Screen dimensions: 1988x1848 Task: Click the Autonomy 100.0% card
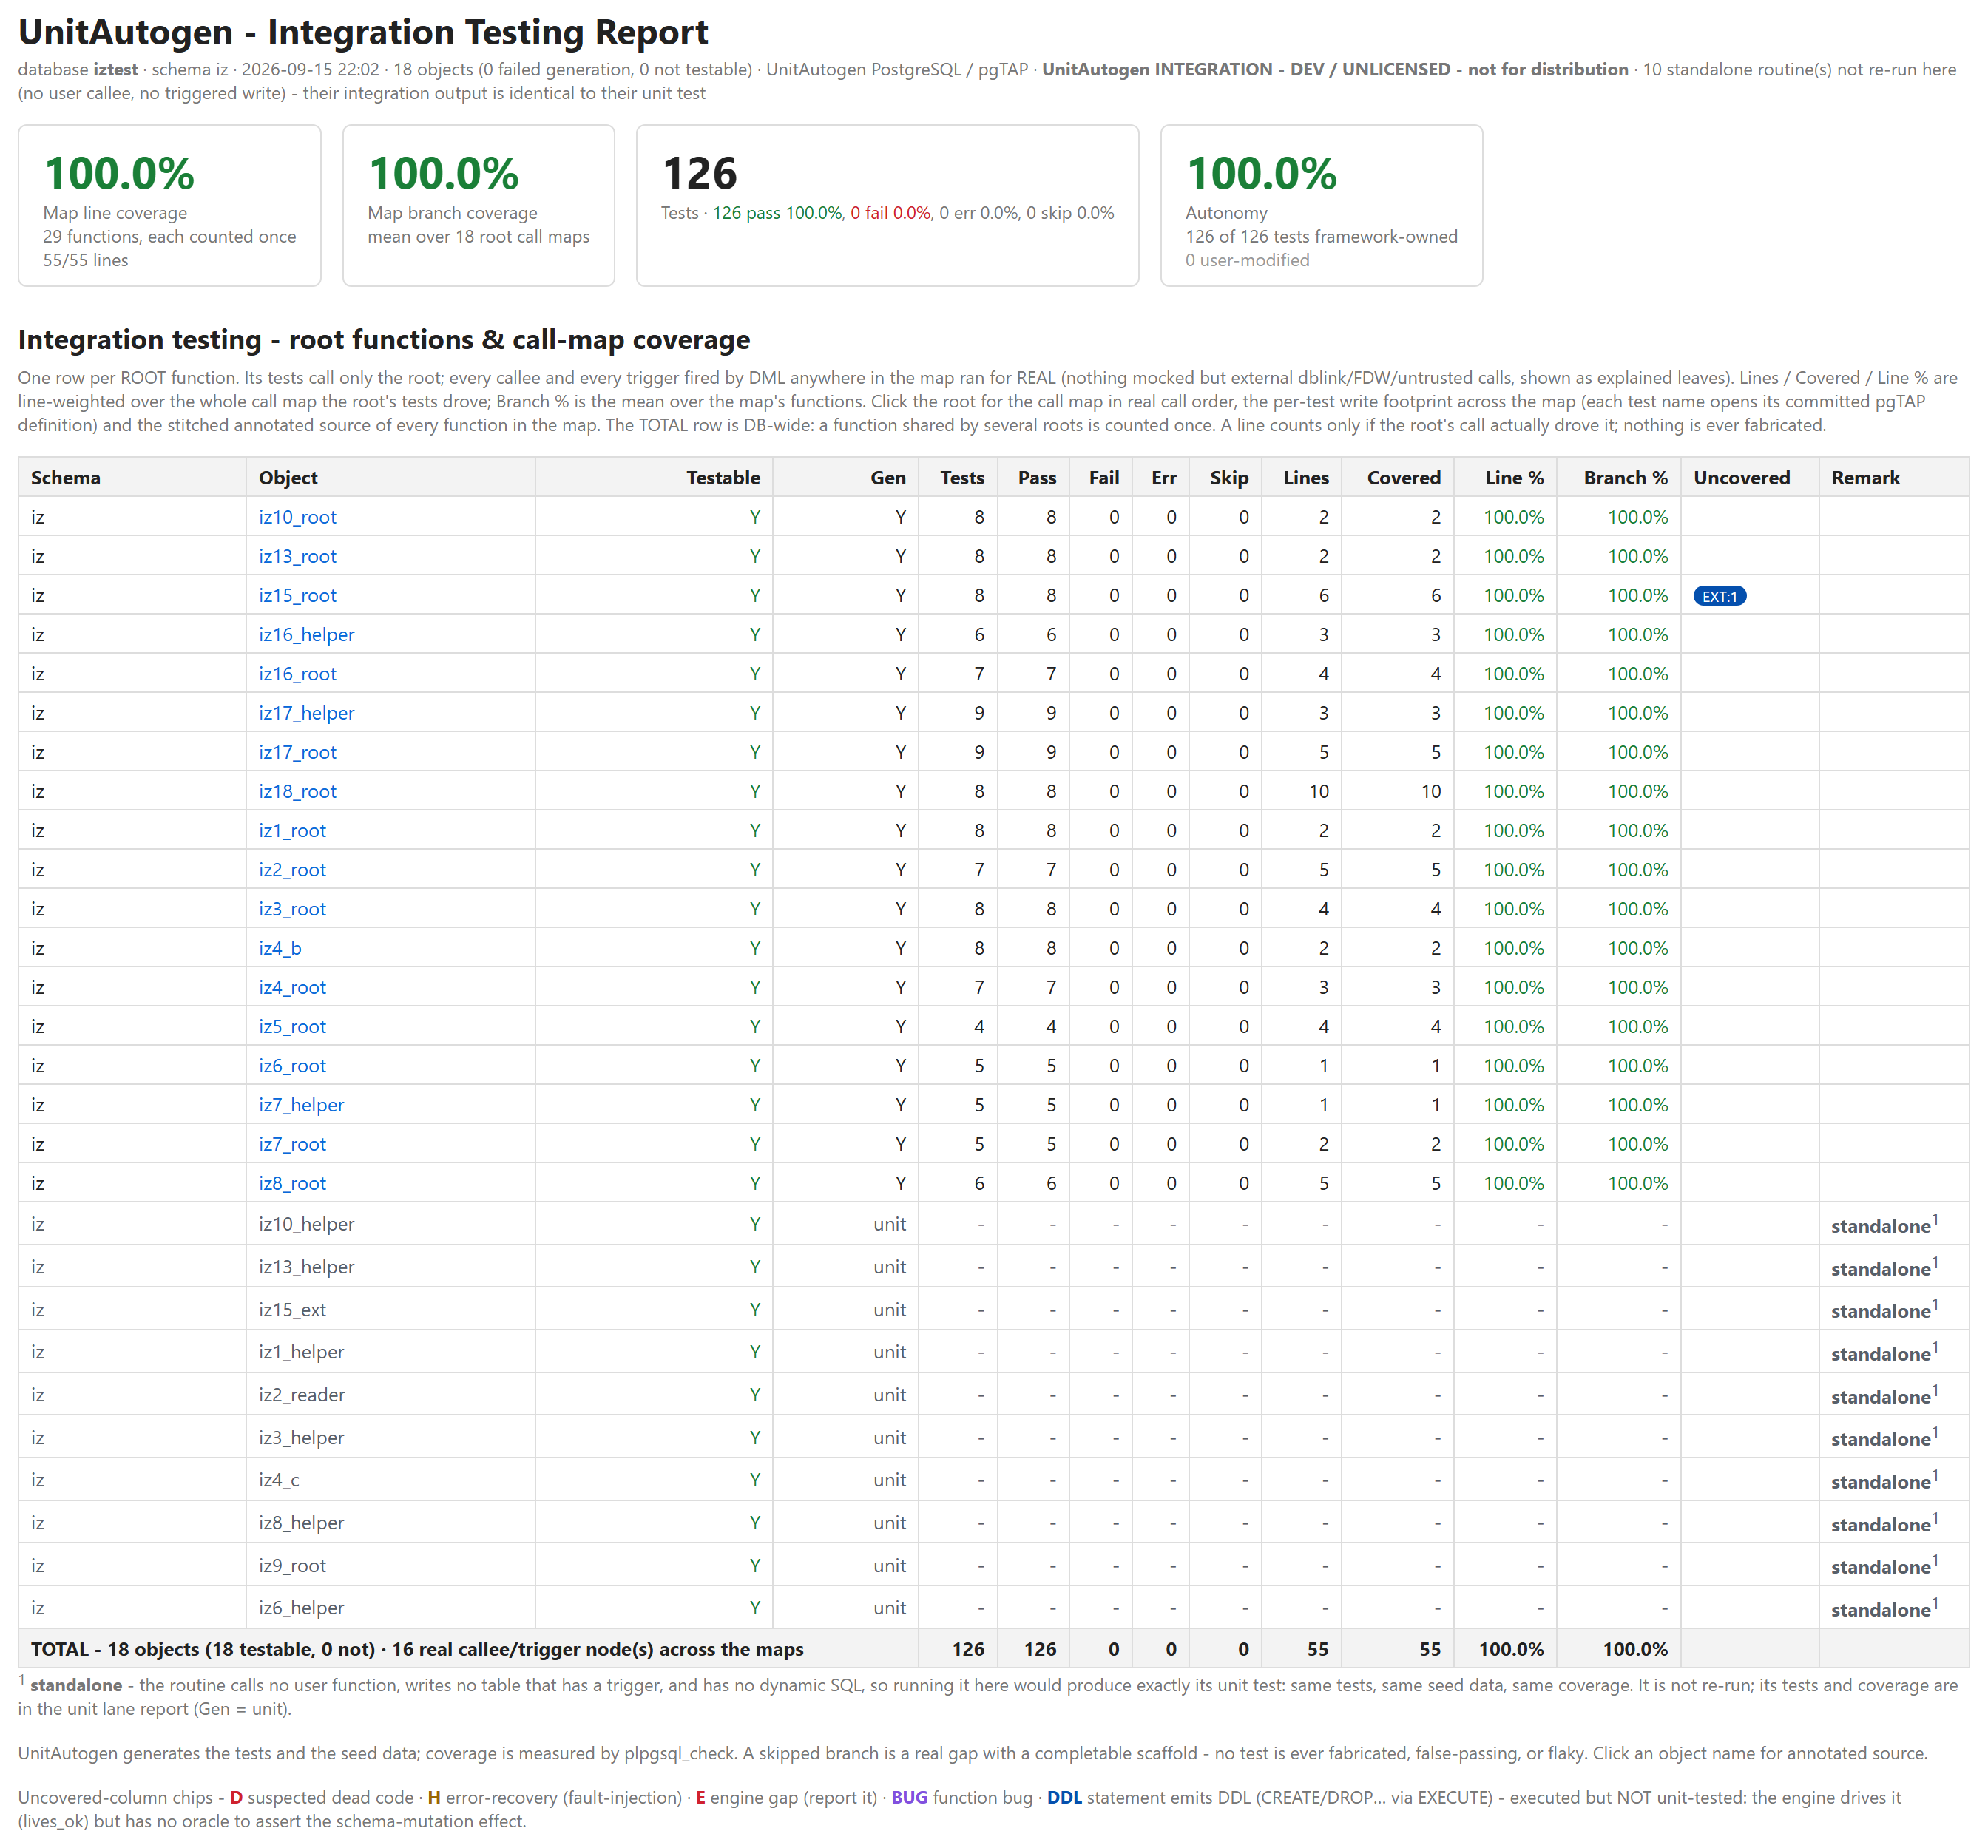tap(1321, 206)
